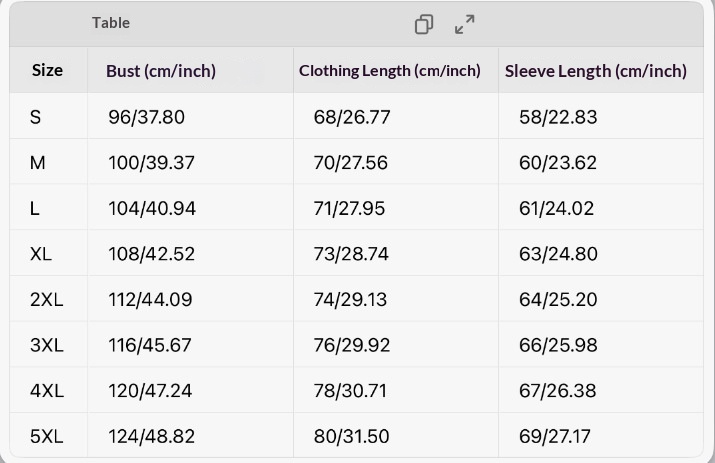Select the S size row cell
715x463 pixels.
[36, 117]
